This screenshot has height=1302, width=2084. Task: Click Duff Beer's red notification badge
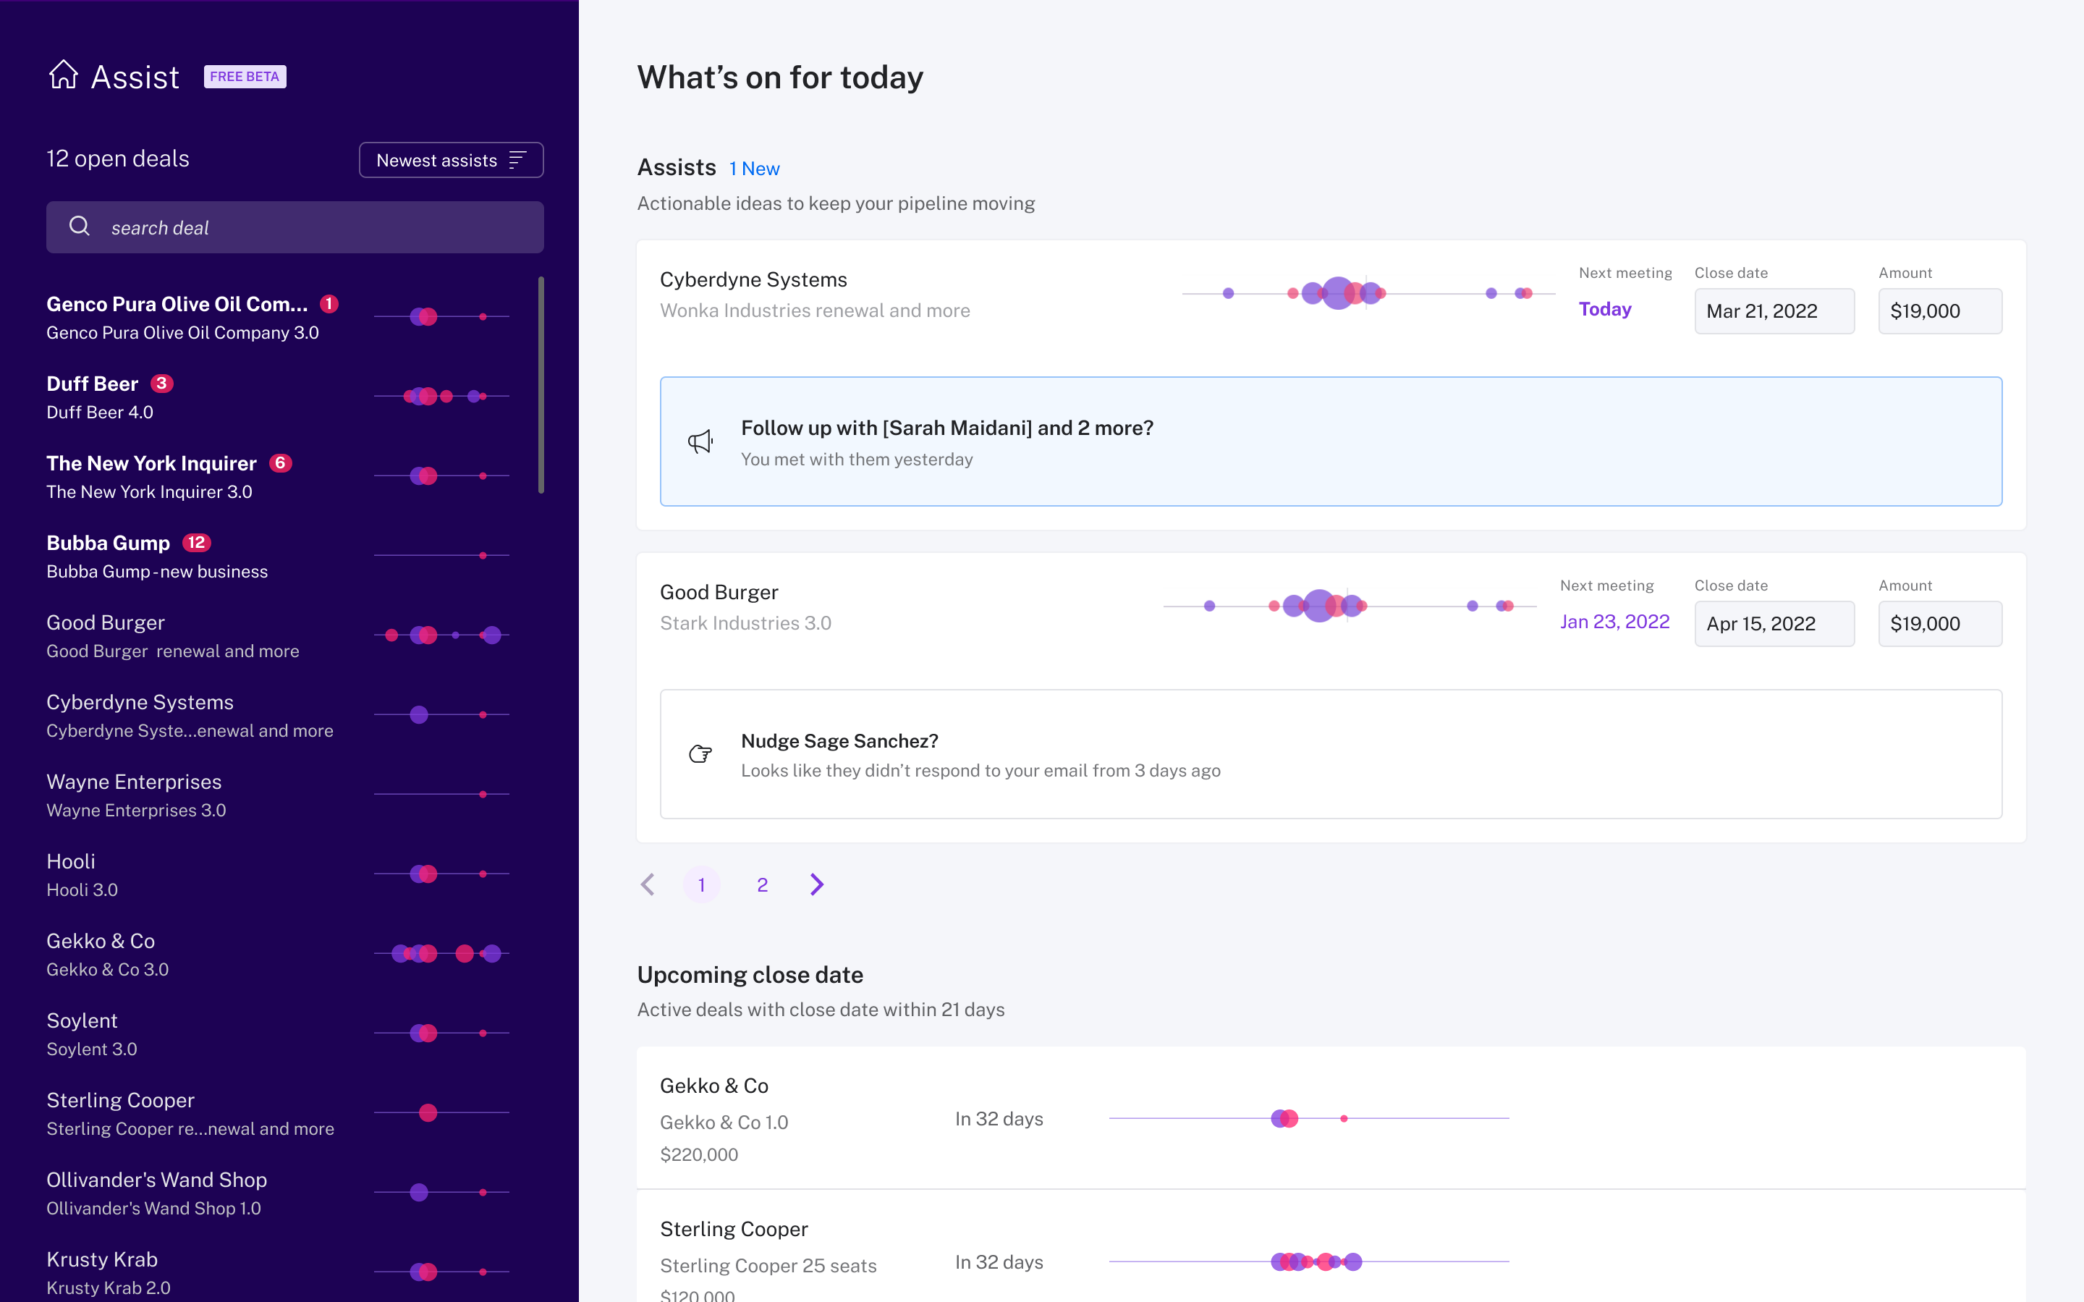click(x=162, y=383)
